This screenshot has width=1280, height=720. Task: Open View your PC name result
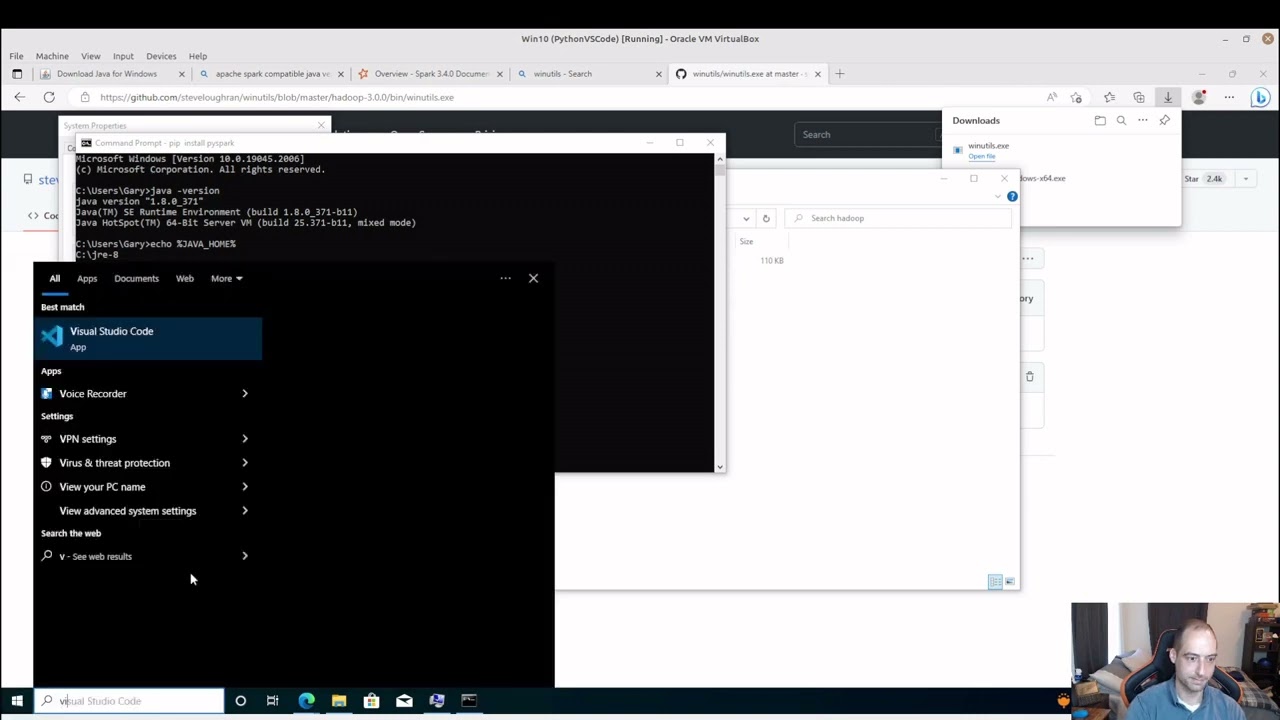pyautogui.click(x=102, y=487)
